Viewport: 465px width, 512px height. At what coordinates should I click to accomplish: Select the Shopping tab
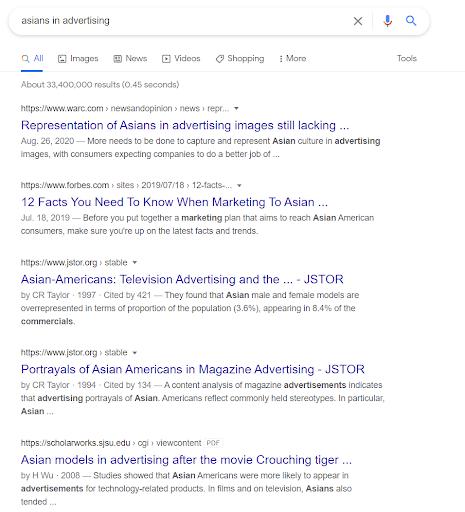[x=240, y=59]
